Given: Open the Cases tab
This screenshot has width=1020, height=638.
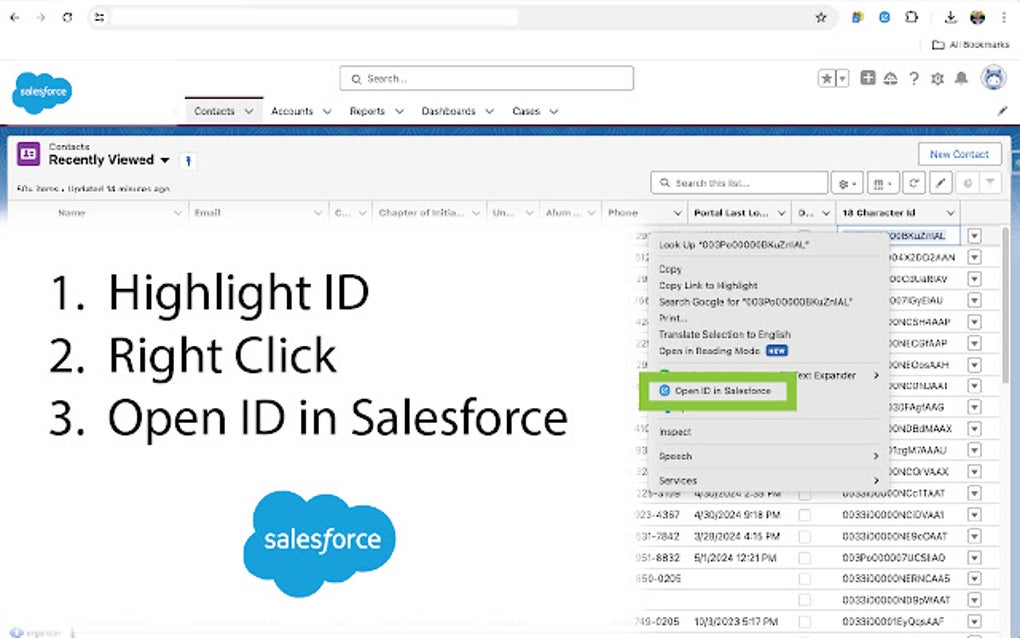Looking at the screenshot, I should coord(526,111).
